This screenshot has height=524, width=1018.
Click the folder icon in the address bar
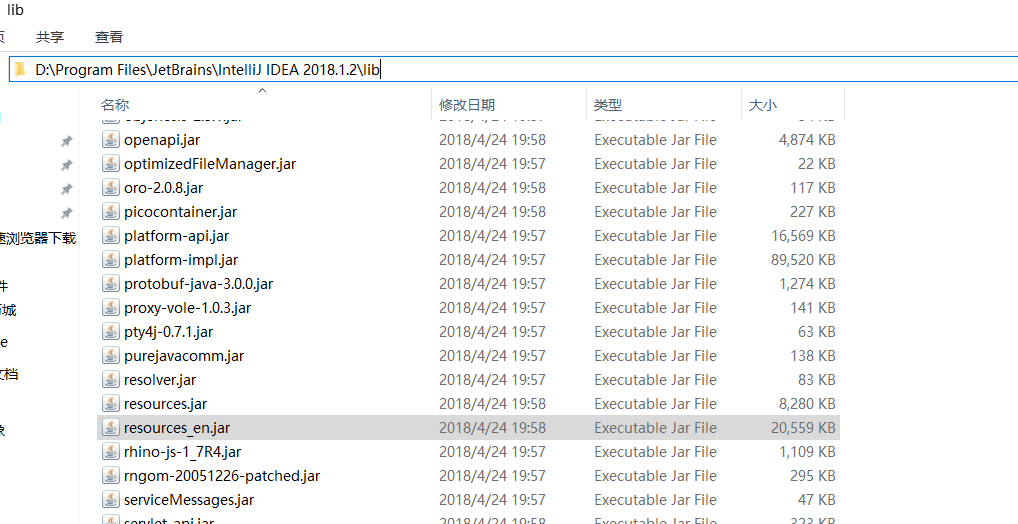coord(21,69)
